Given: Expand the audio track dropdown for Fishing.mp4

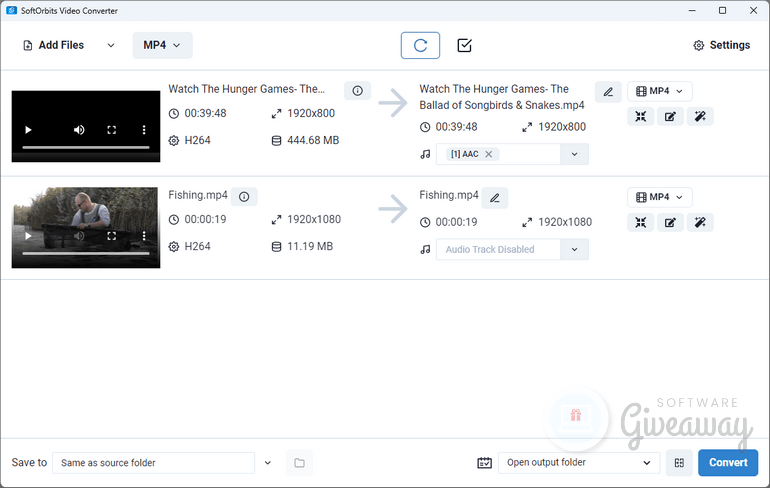Looking at the screenshot, I should [x=574, y=249].
